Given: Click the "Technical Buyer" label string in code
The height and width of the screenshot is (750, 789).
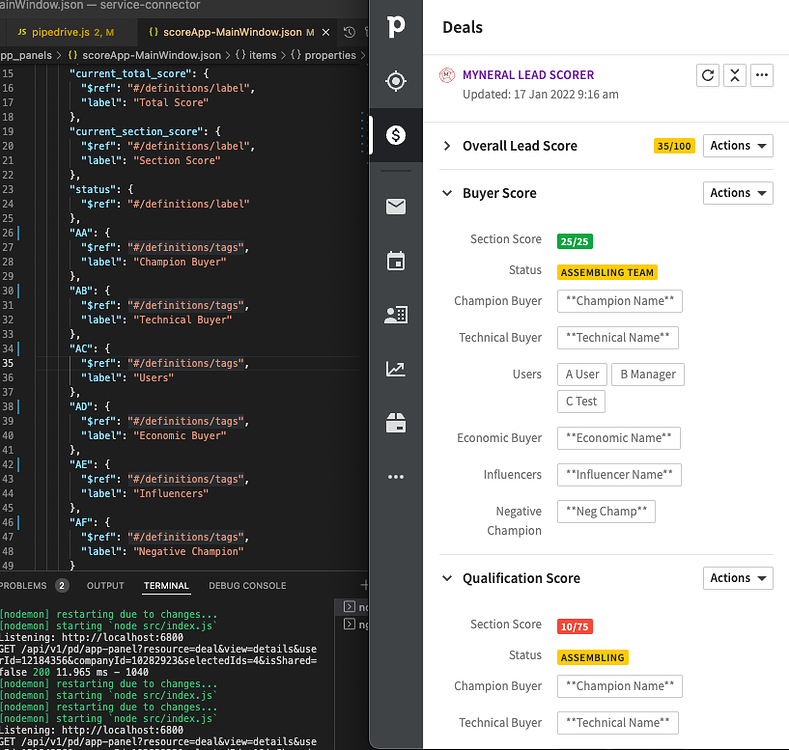Looking at the screenshot, I should (183, 320).
